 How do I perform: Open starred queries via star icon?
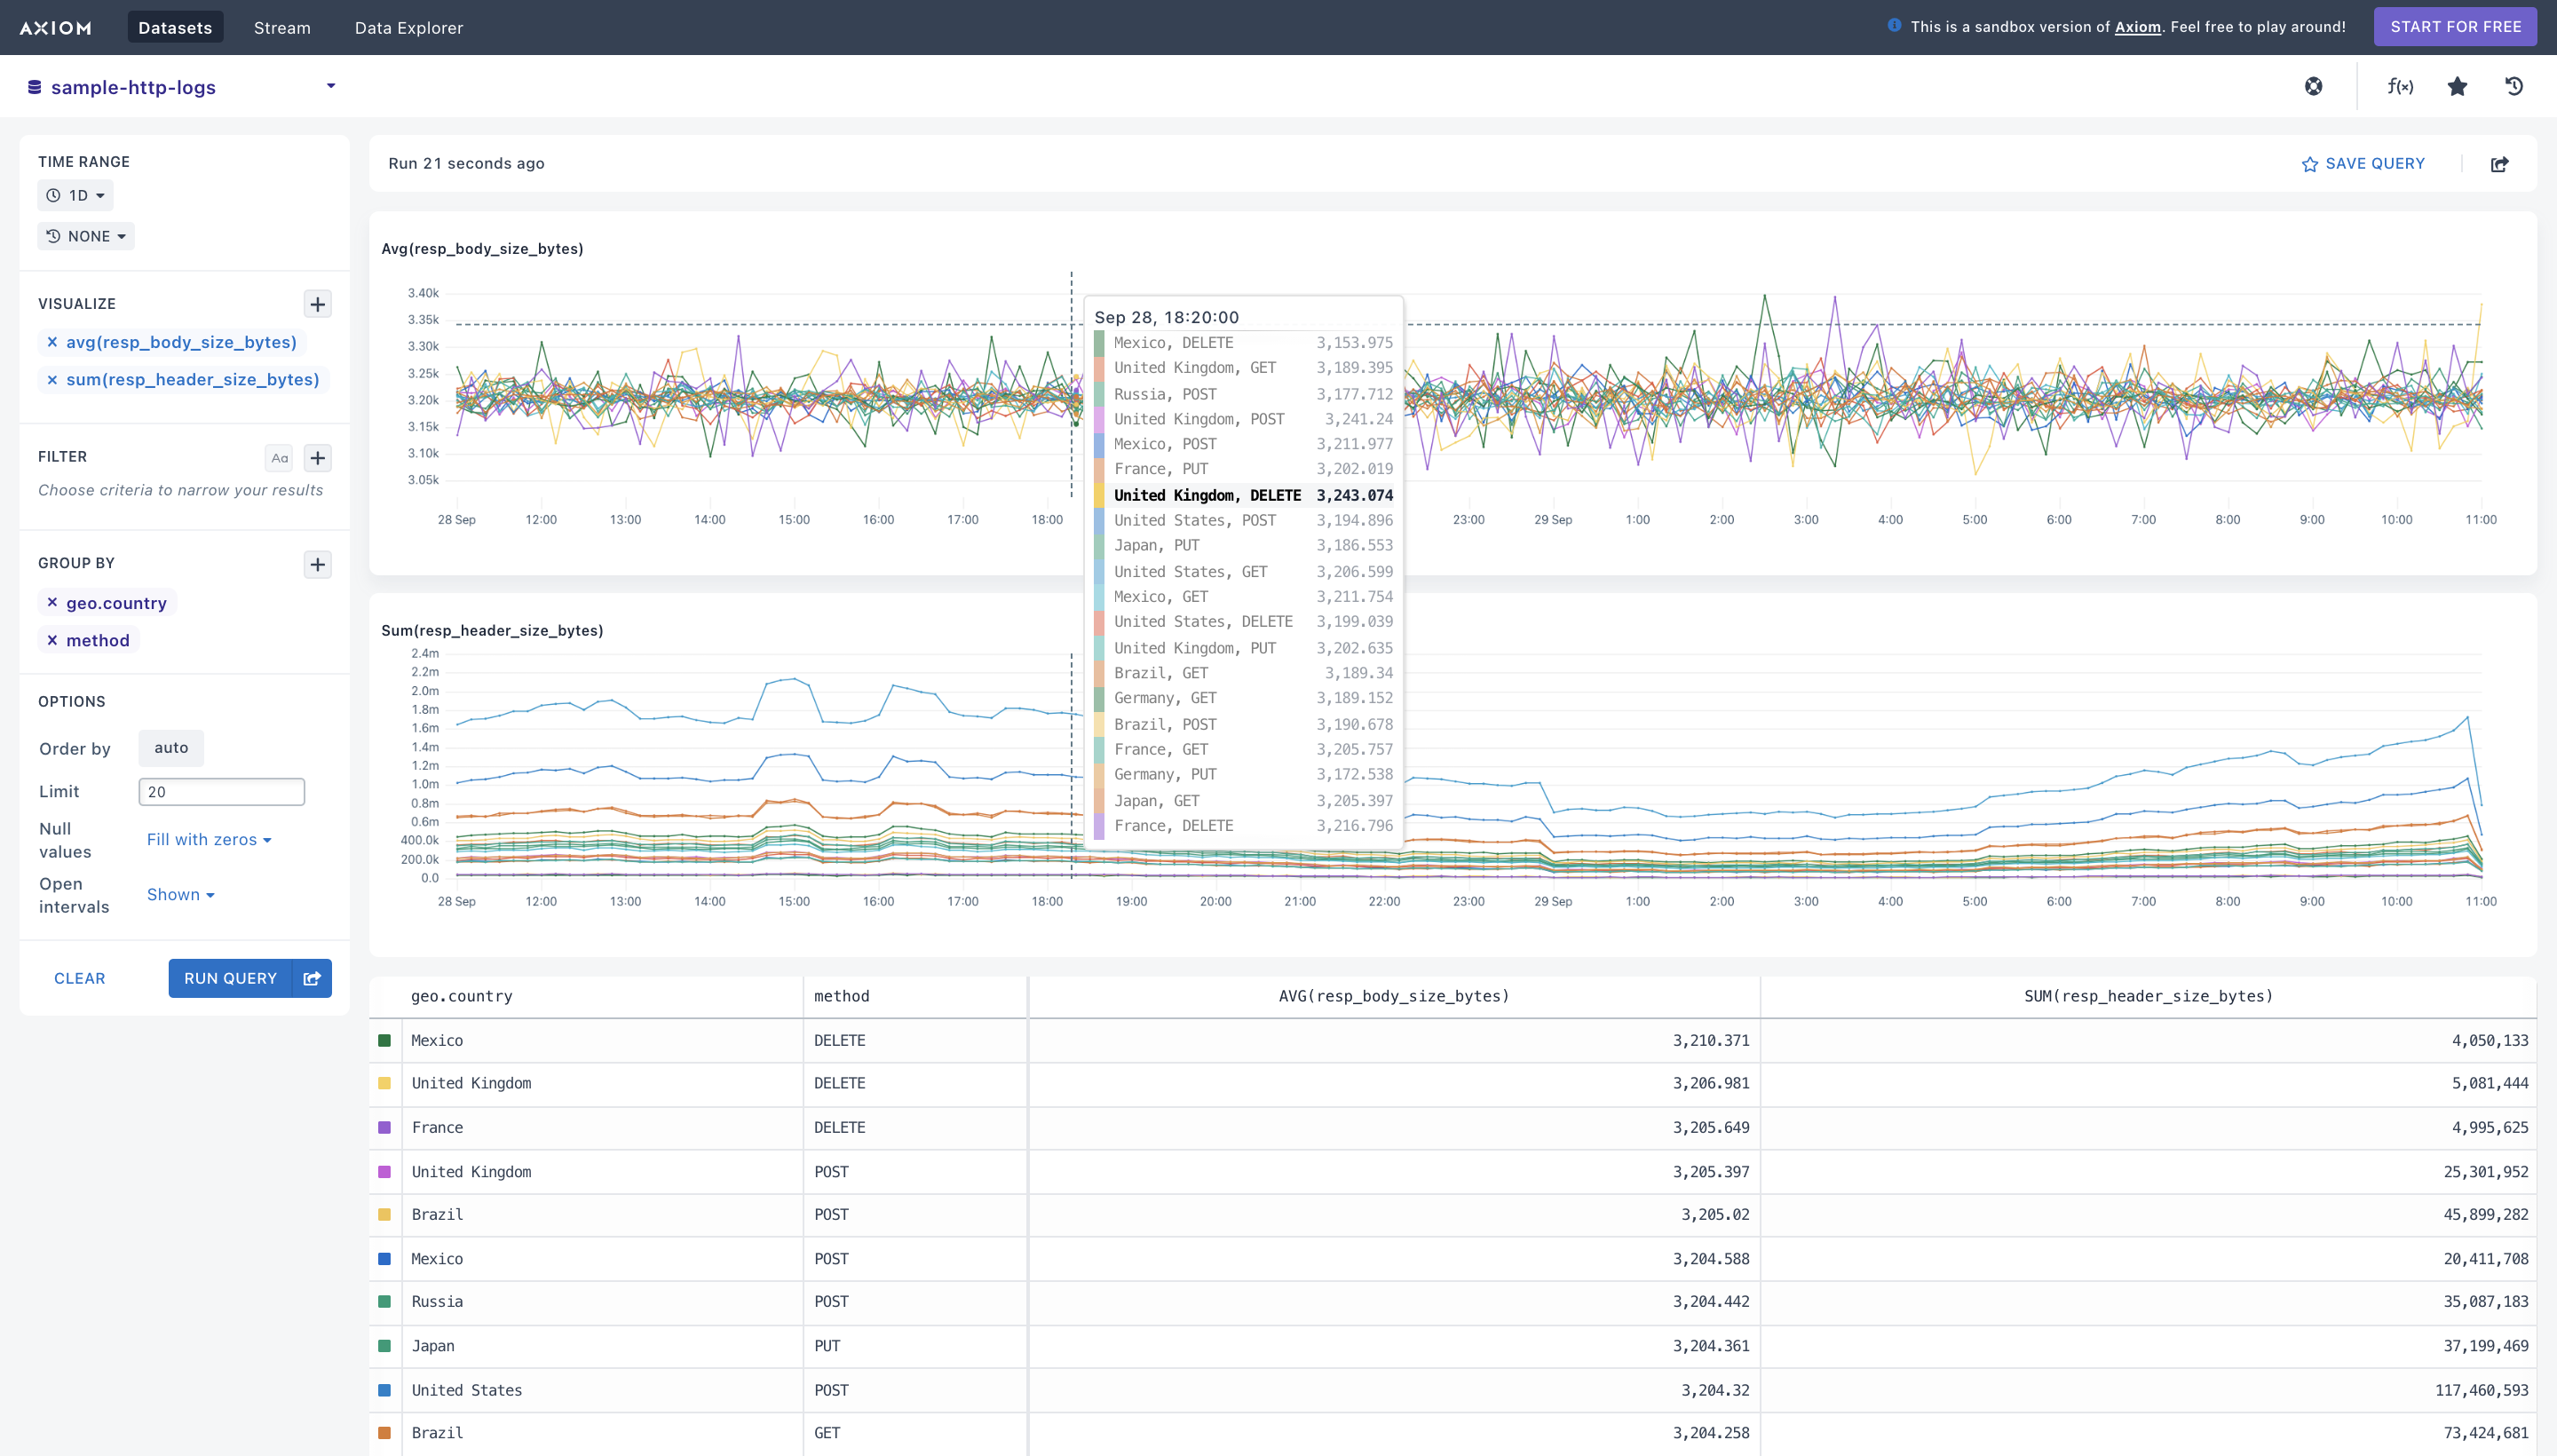(x=2457, y=87)
